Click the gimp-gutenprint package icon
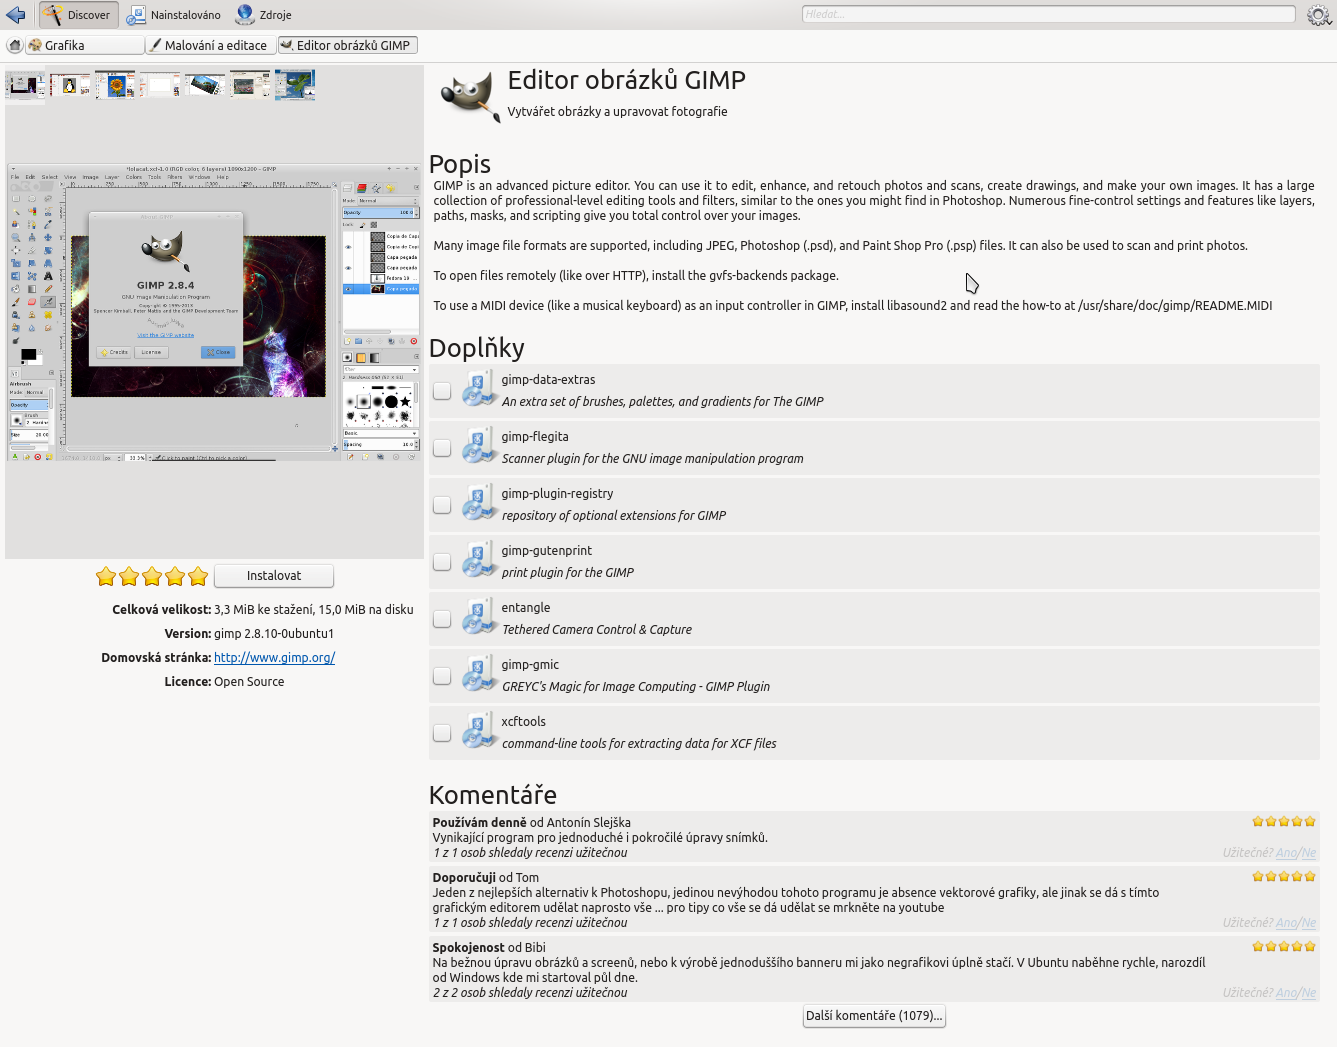This screenshot has height=1047, width=1337. click(x=479, y=560)
